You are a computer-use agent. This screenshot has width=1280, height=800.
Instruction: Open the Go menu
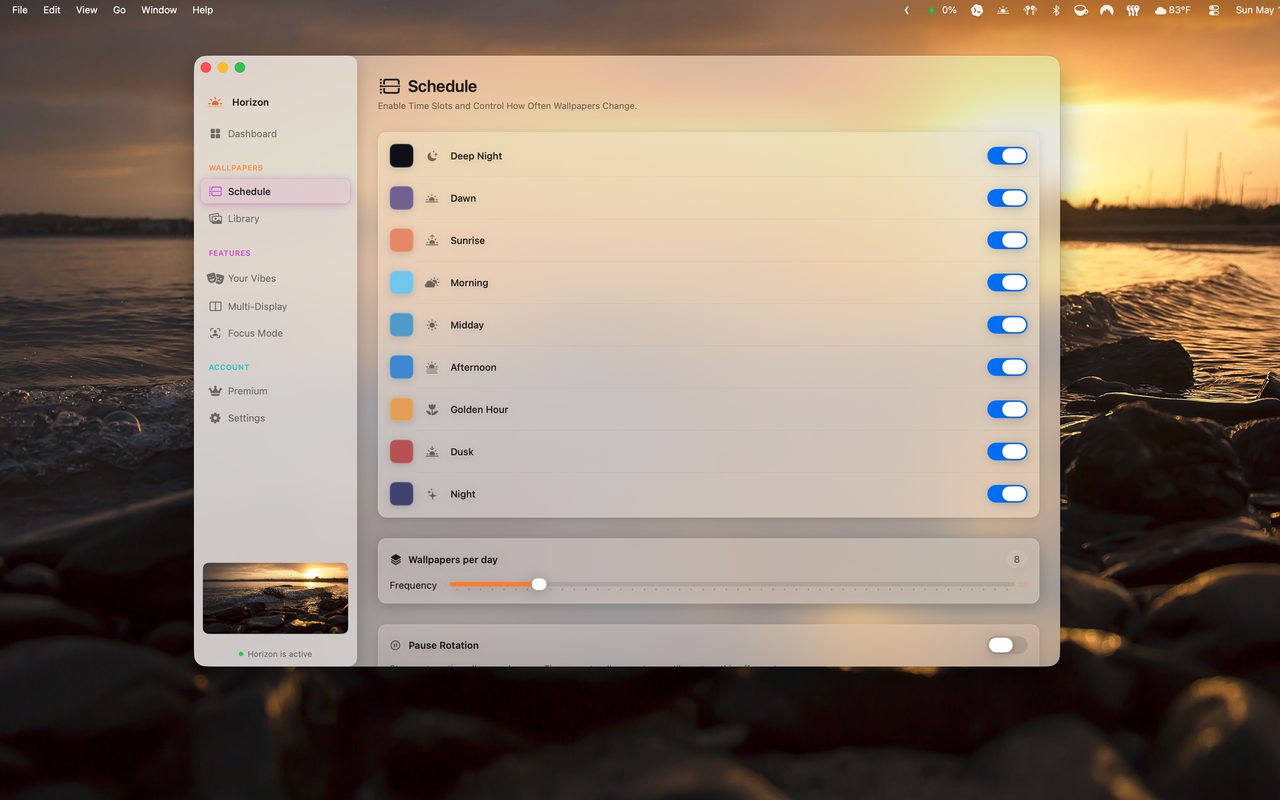(119, 10)
